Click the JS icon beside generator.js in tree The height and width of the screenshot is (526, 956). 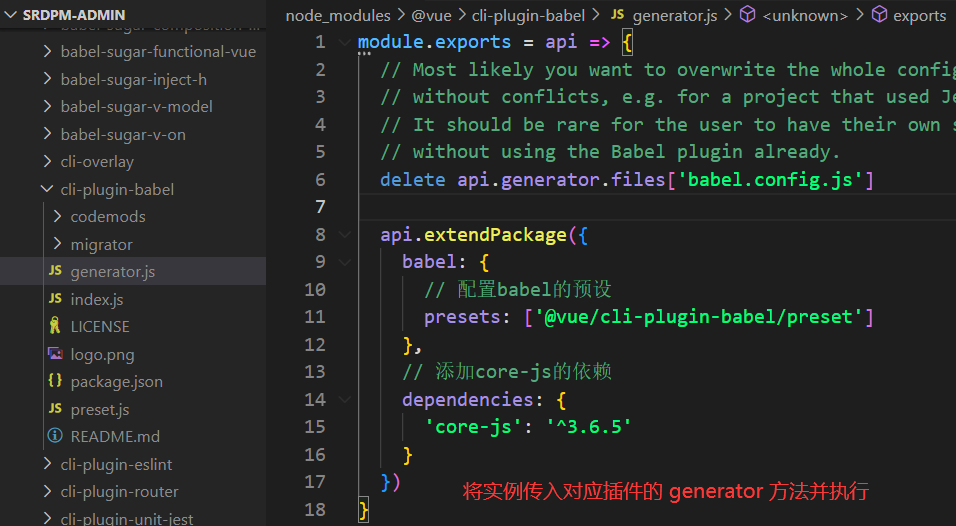pyautogui.click(x=55, y=271)
